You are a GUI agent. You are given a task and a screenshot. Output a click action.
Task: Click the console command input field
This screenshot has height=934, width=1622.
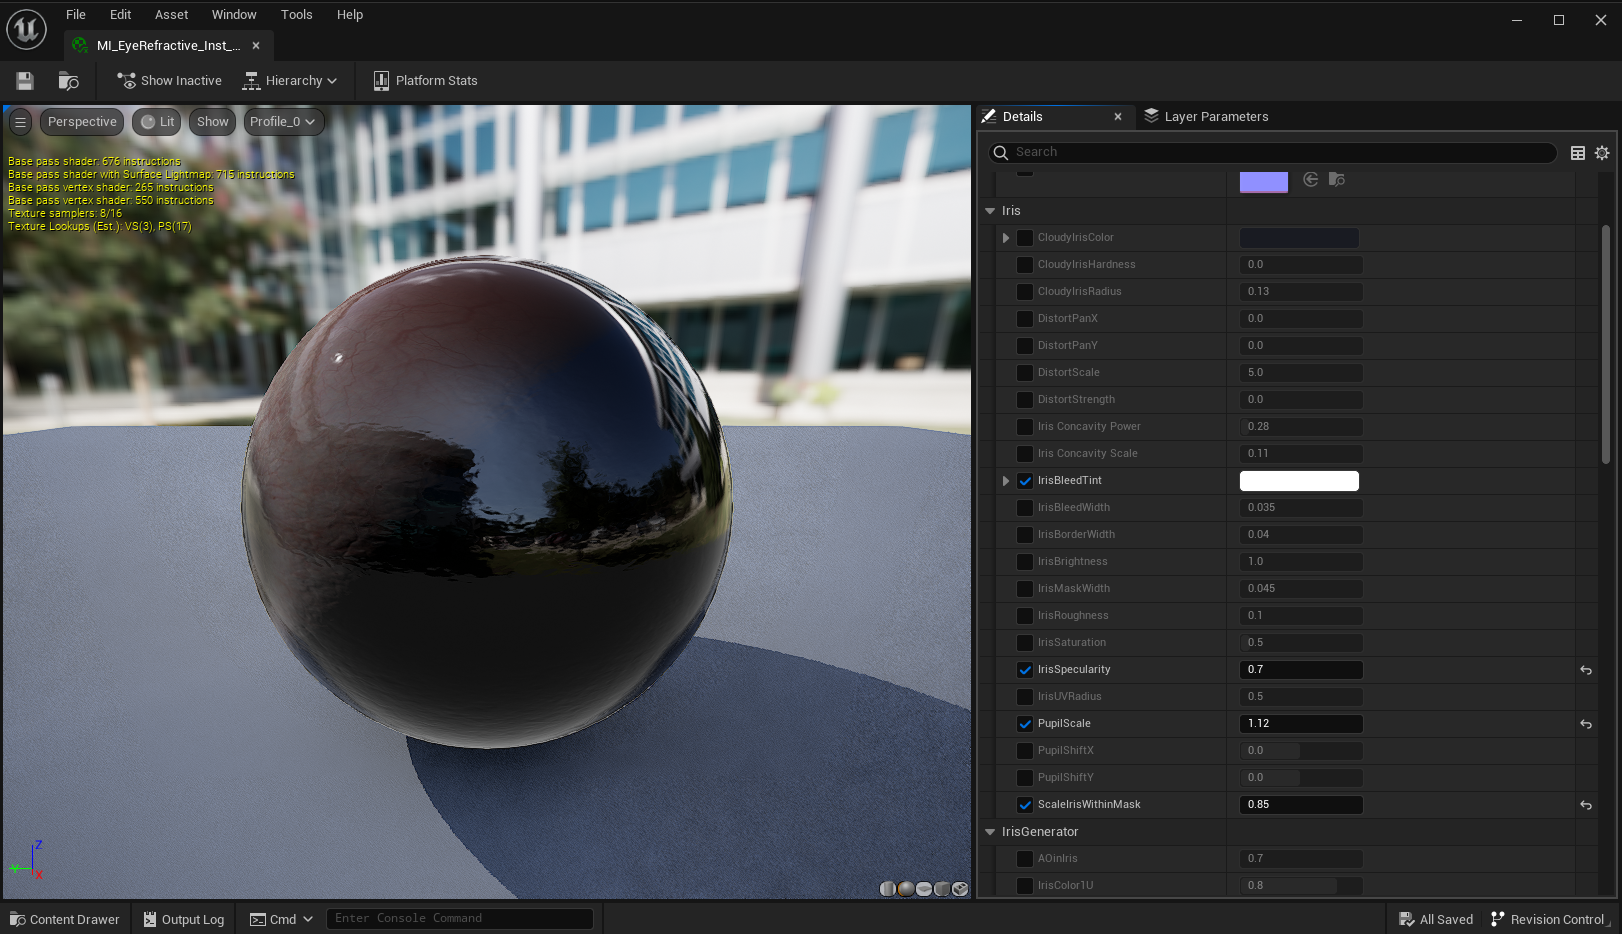(460, 919)
